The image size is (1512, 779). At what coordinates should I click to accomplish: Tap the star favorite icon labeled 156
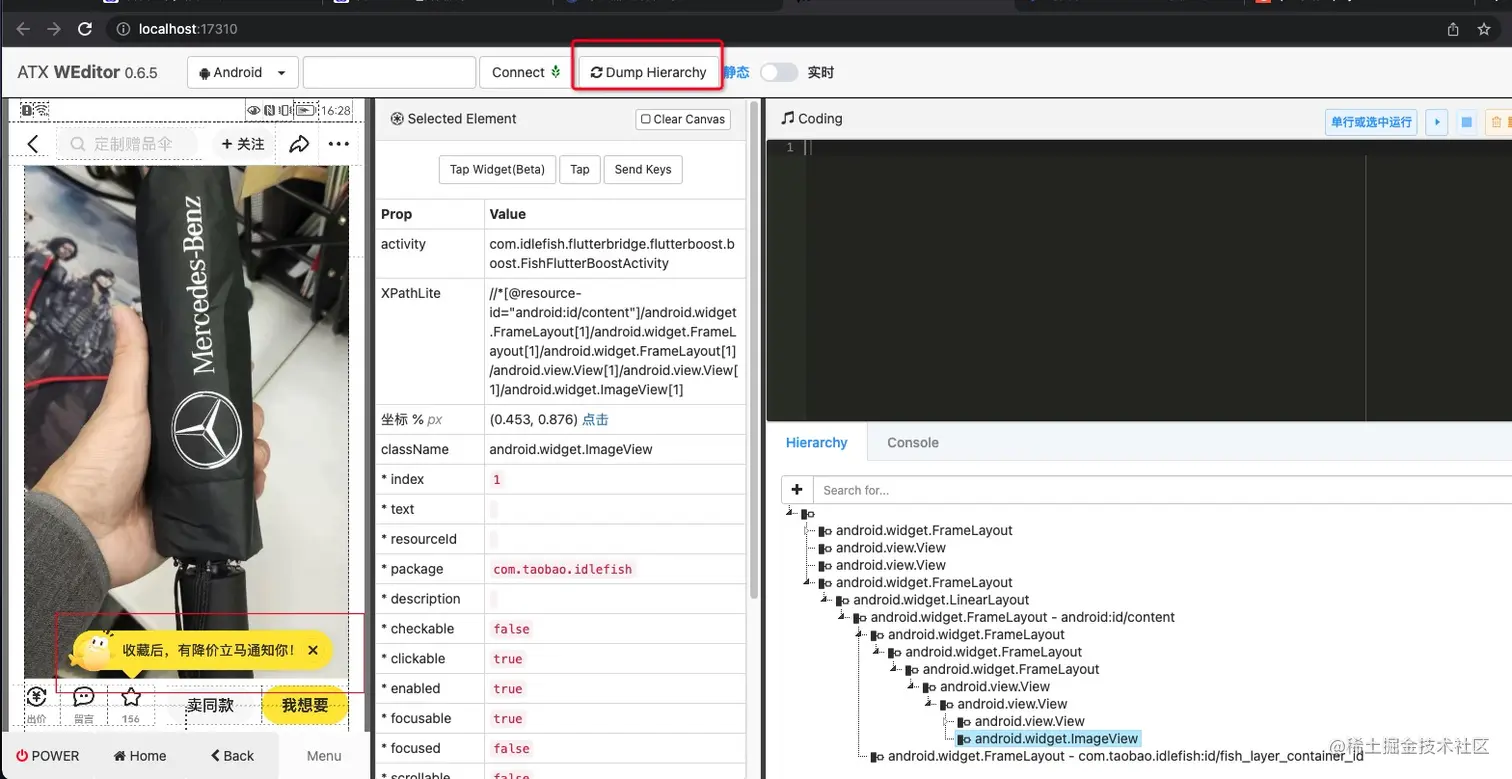point(131,703)
